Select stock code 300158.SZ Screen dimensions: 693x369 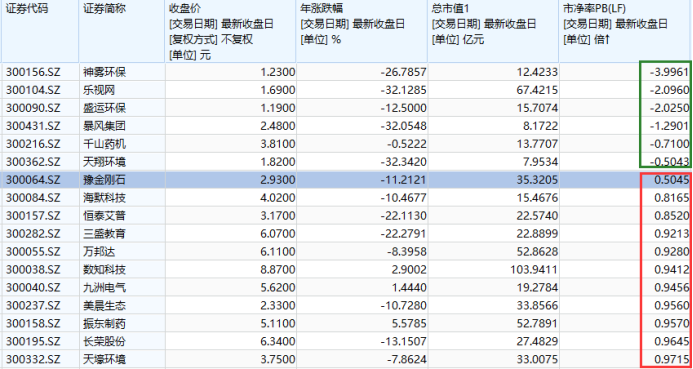tap(33, 323)
